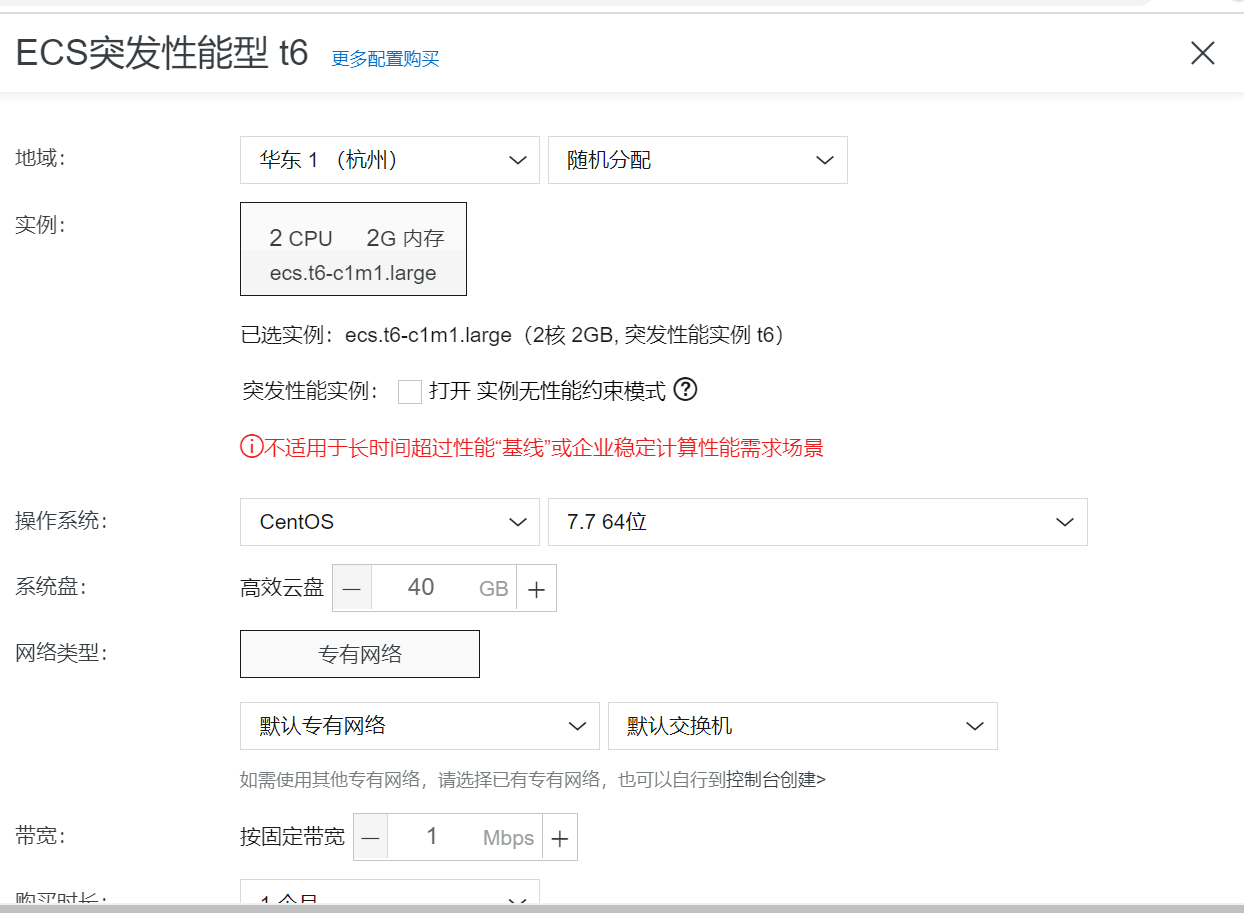
Task: Click the red warning info icon
Action: (251, 447)
